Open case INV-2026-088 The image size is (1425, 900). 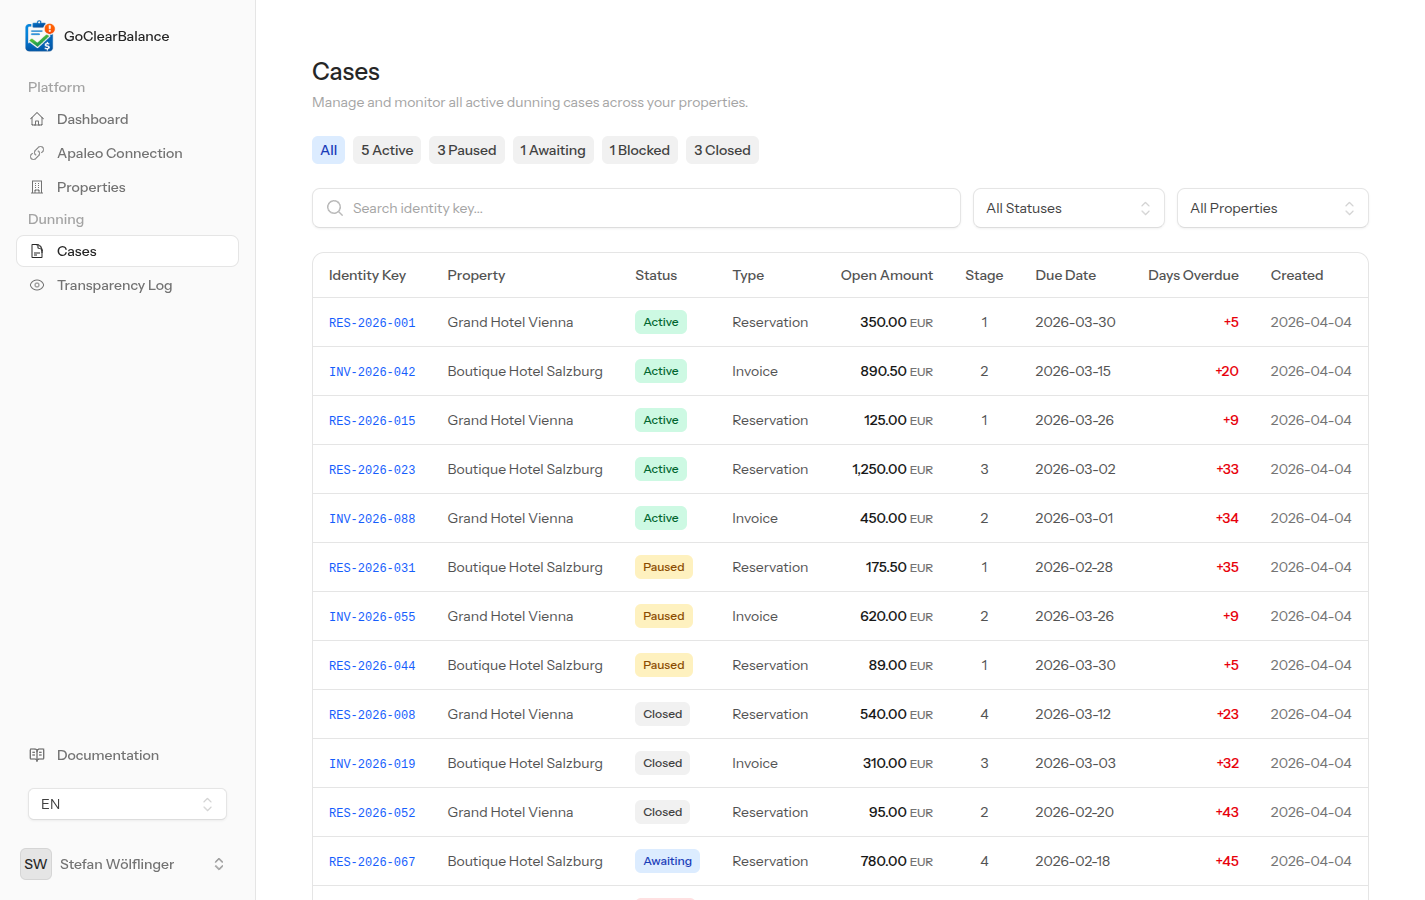pos(372,519)
